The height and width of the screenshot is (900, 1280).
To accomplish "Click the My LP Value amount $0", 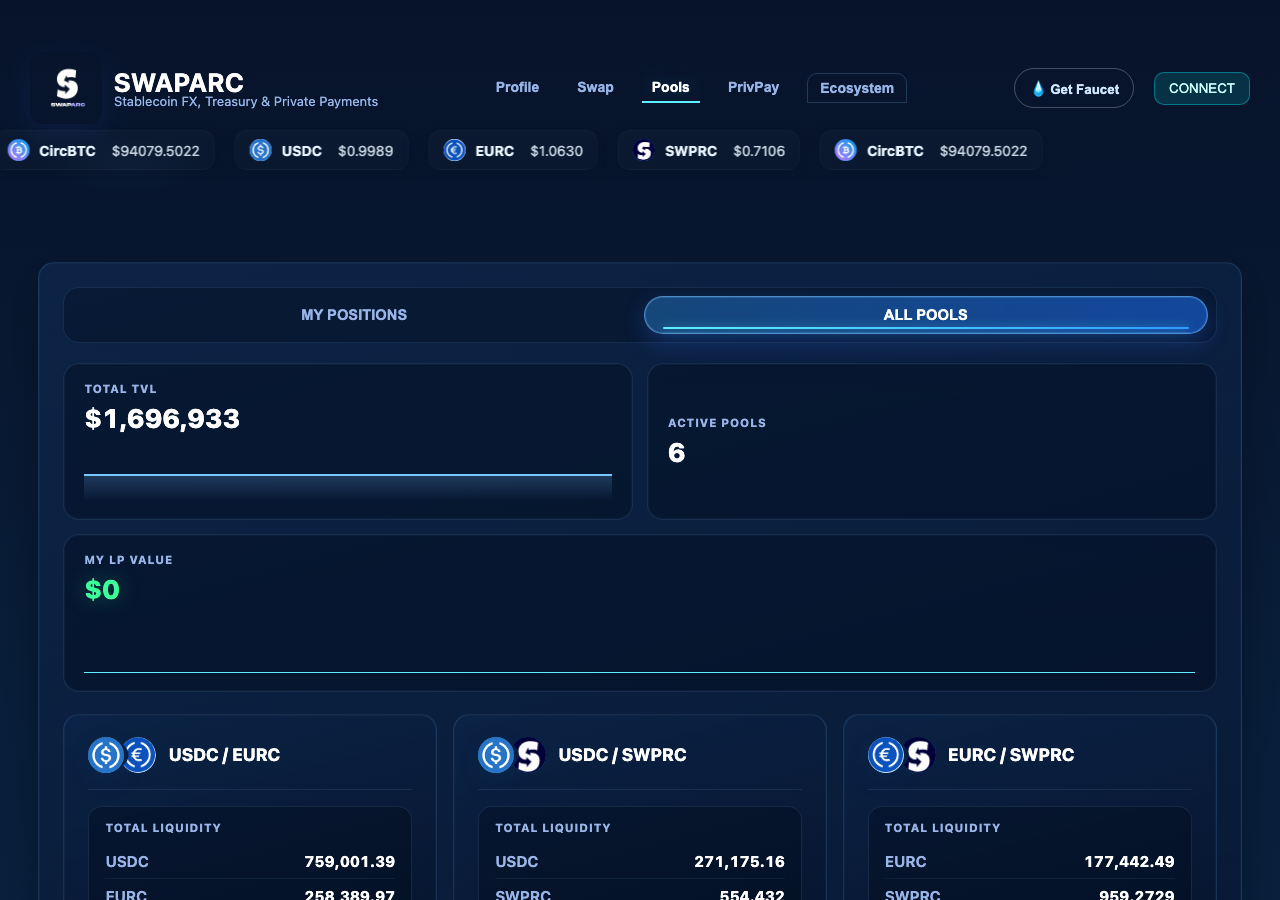I will 102,590.
